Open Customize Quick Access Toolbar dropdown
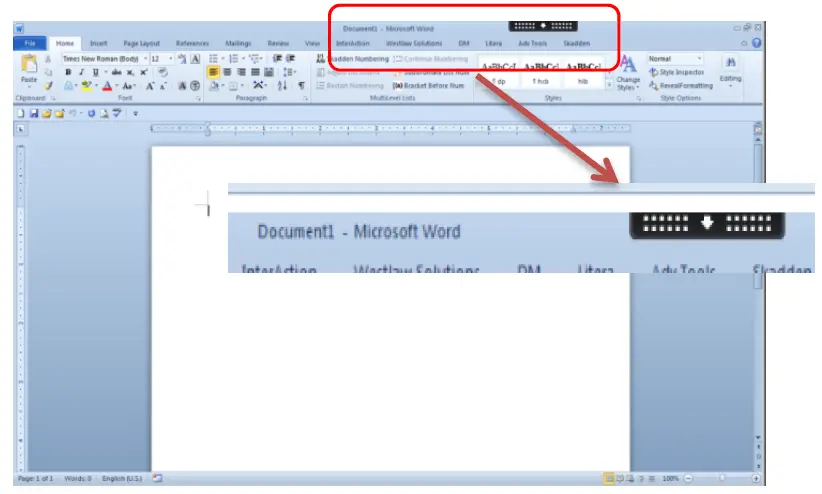Image resolution: width=822 pixels, height=494 pixels. click(x=135, y=113)
